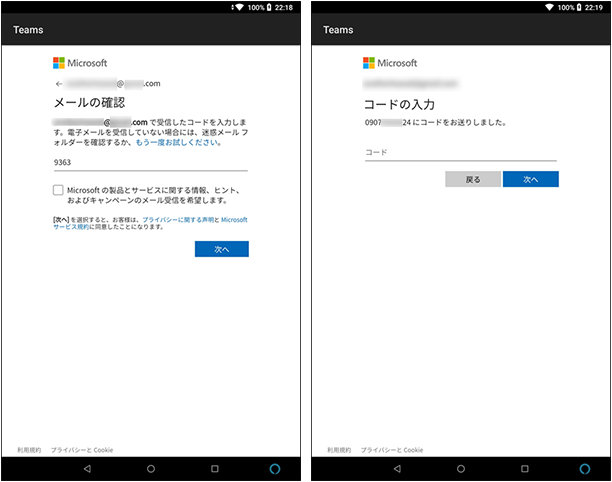Open the プライバシーに関する声明 link
The width and height of the screenshot is (612, 482).
[x=178, y=220]
